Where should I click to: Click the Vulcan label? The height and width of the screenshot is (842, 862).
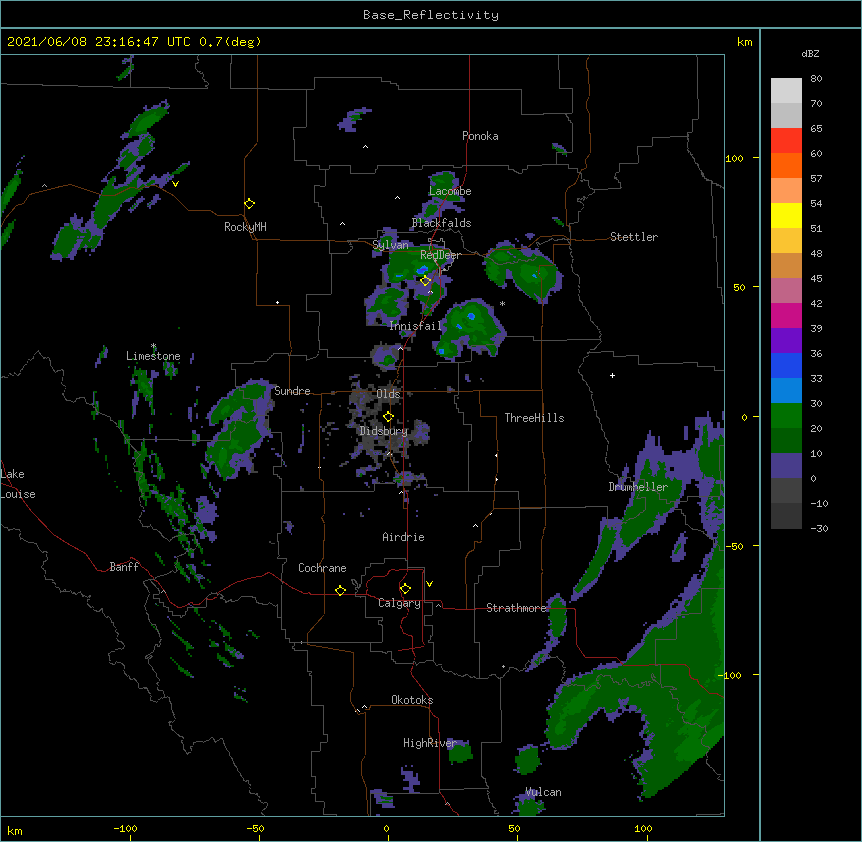pos(543,792)
